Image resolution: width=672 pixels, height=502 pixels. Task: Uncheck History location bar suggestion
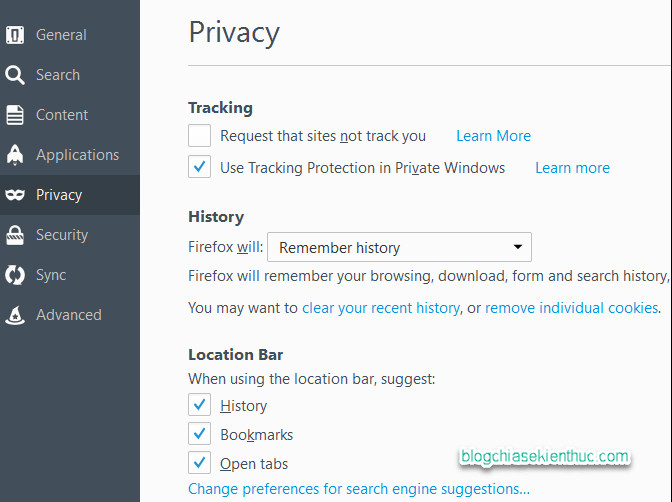point(200,405)
